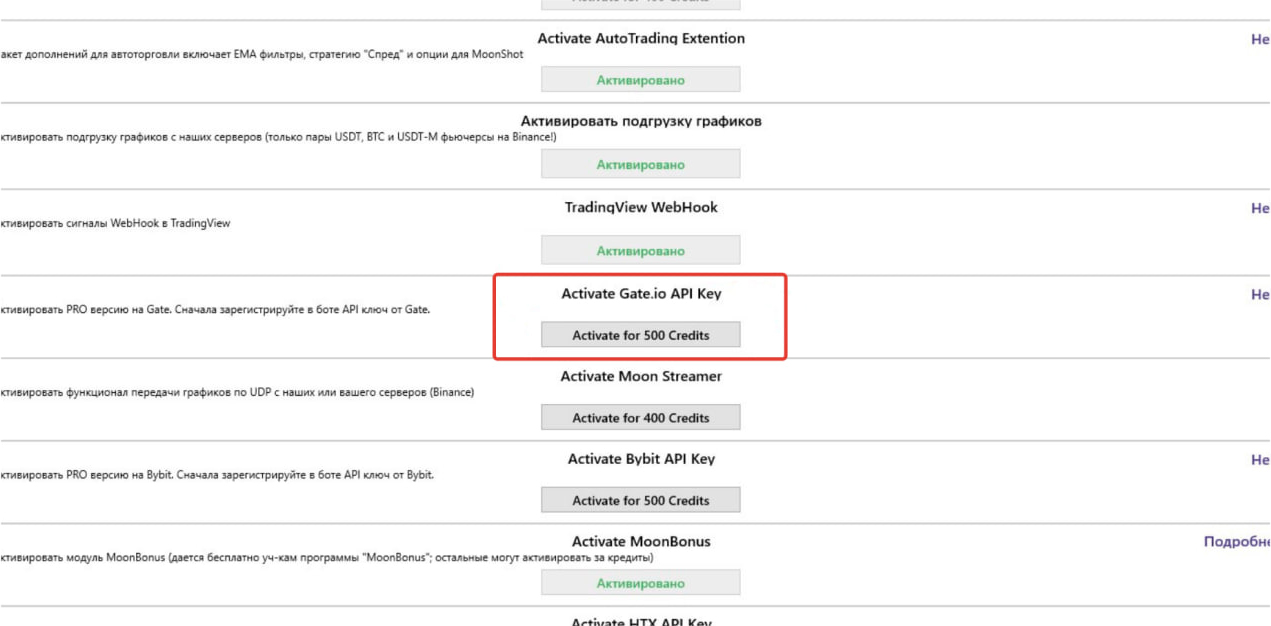Click Activate for 500 Credits under Bybit API Key
Screen dimensions: 1271x626
point(641,500)
